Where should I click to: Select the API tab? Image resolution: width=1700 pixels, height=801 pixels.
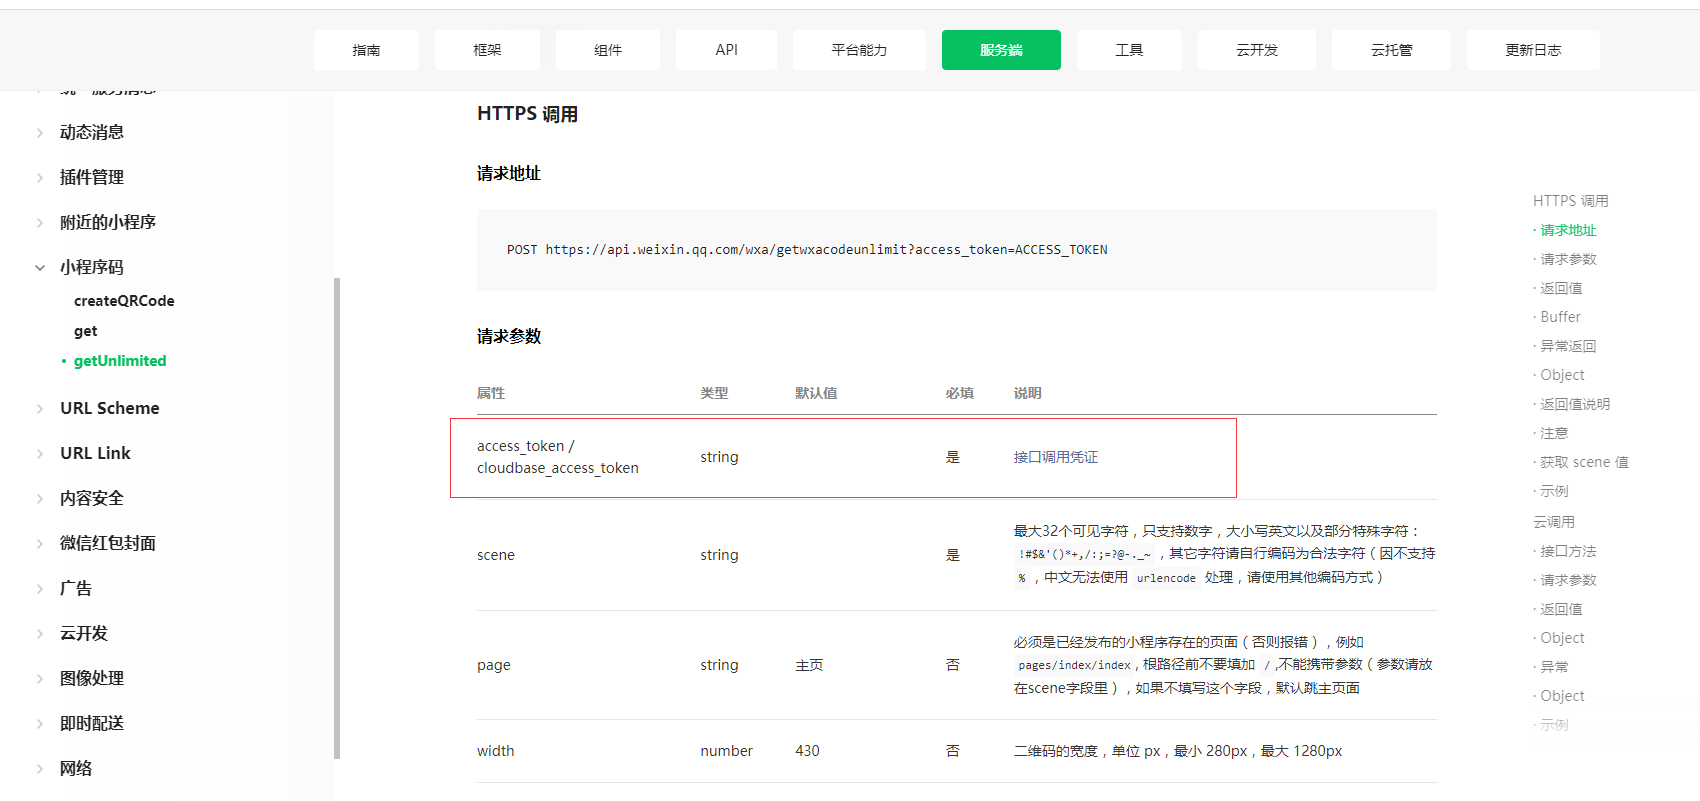[726, 50]
